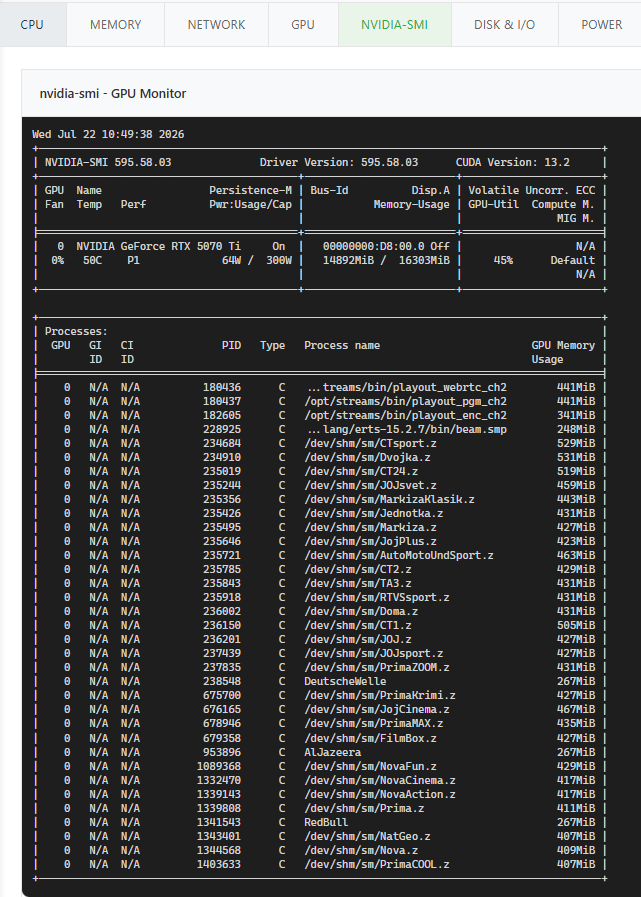This screenshot has height=897, width=641.
Task: Click PID value '1403633'
Action: 219,864
